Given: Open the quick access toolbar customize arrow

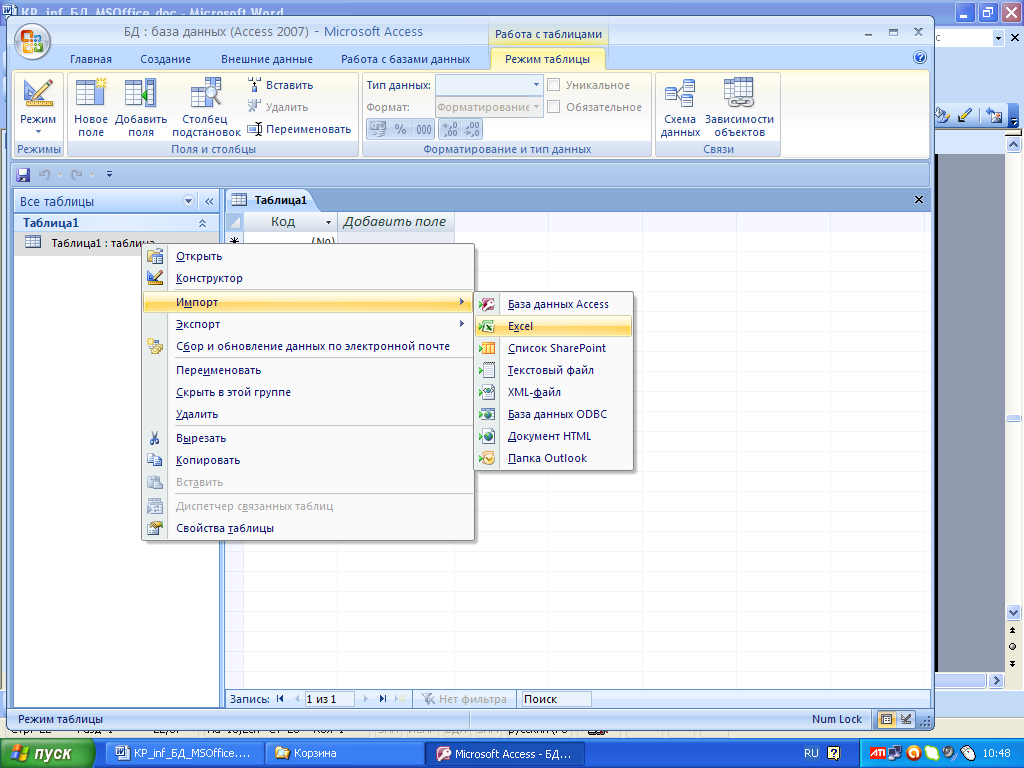Looking at the screenshot, I should click(x=109, y=174).
